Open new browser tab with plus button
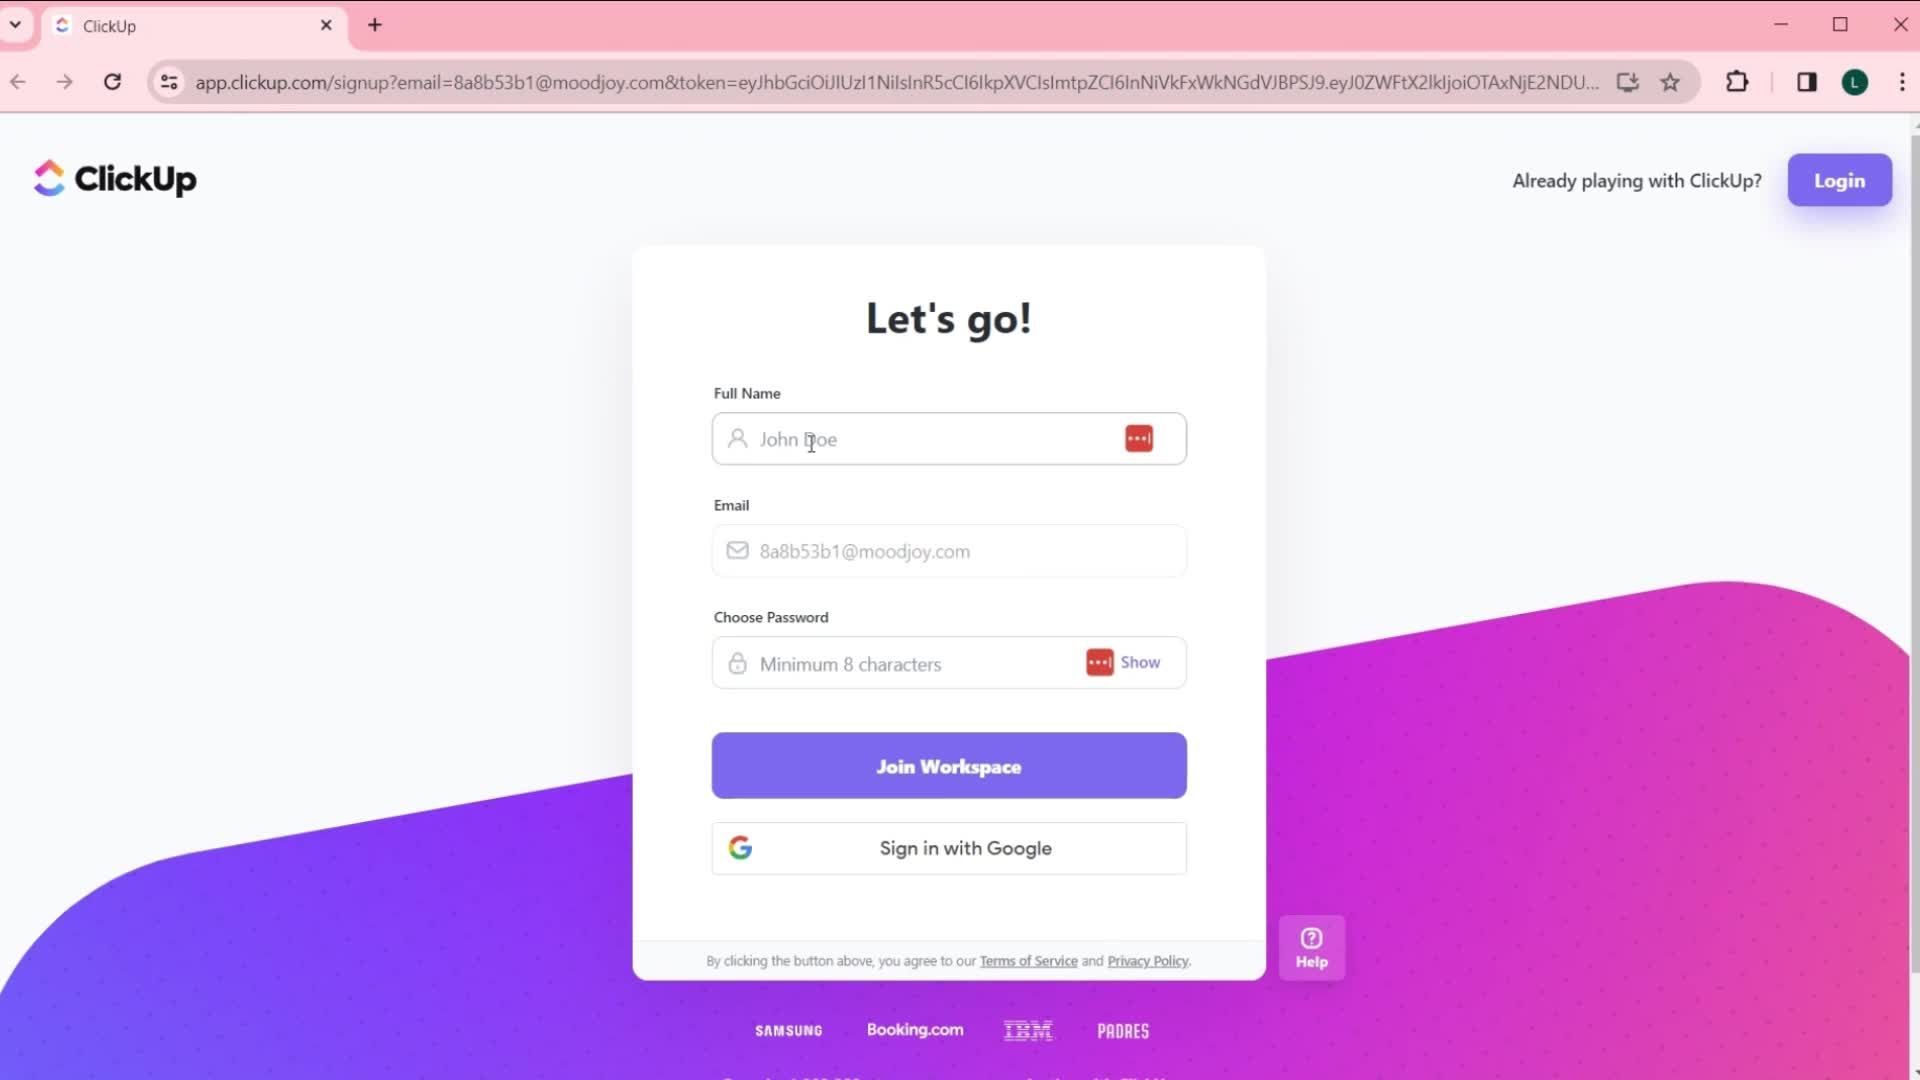Viewport: 1920px width, 1080px height. tap(373, 25)
